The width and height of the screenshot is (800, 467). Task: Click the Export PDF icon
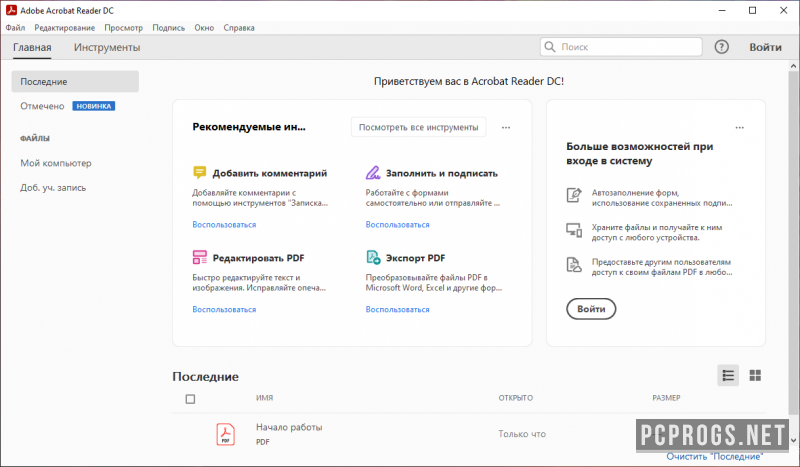pos(373,257)
